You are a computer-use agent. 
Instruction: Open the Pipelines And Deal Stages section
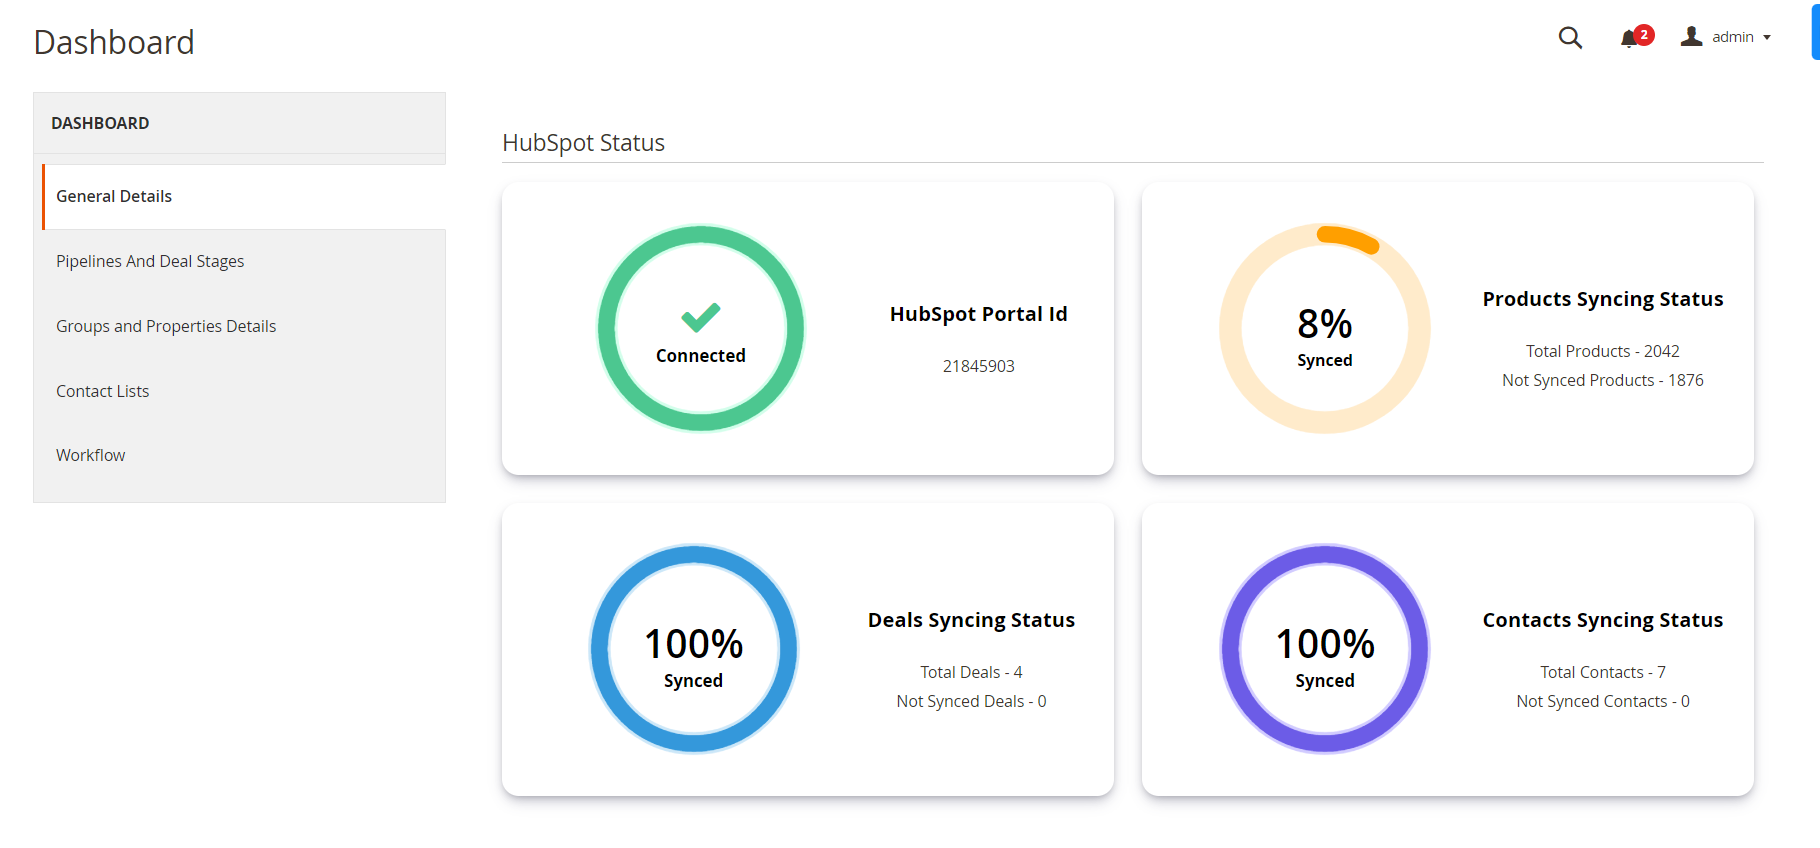(x=150, y=261)
